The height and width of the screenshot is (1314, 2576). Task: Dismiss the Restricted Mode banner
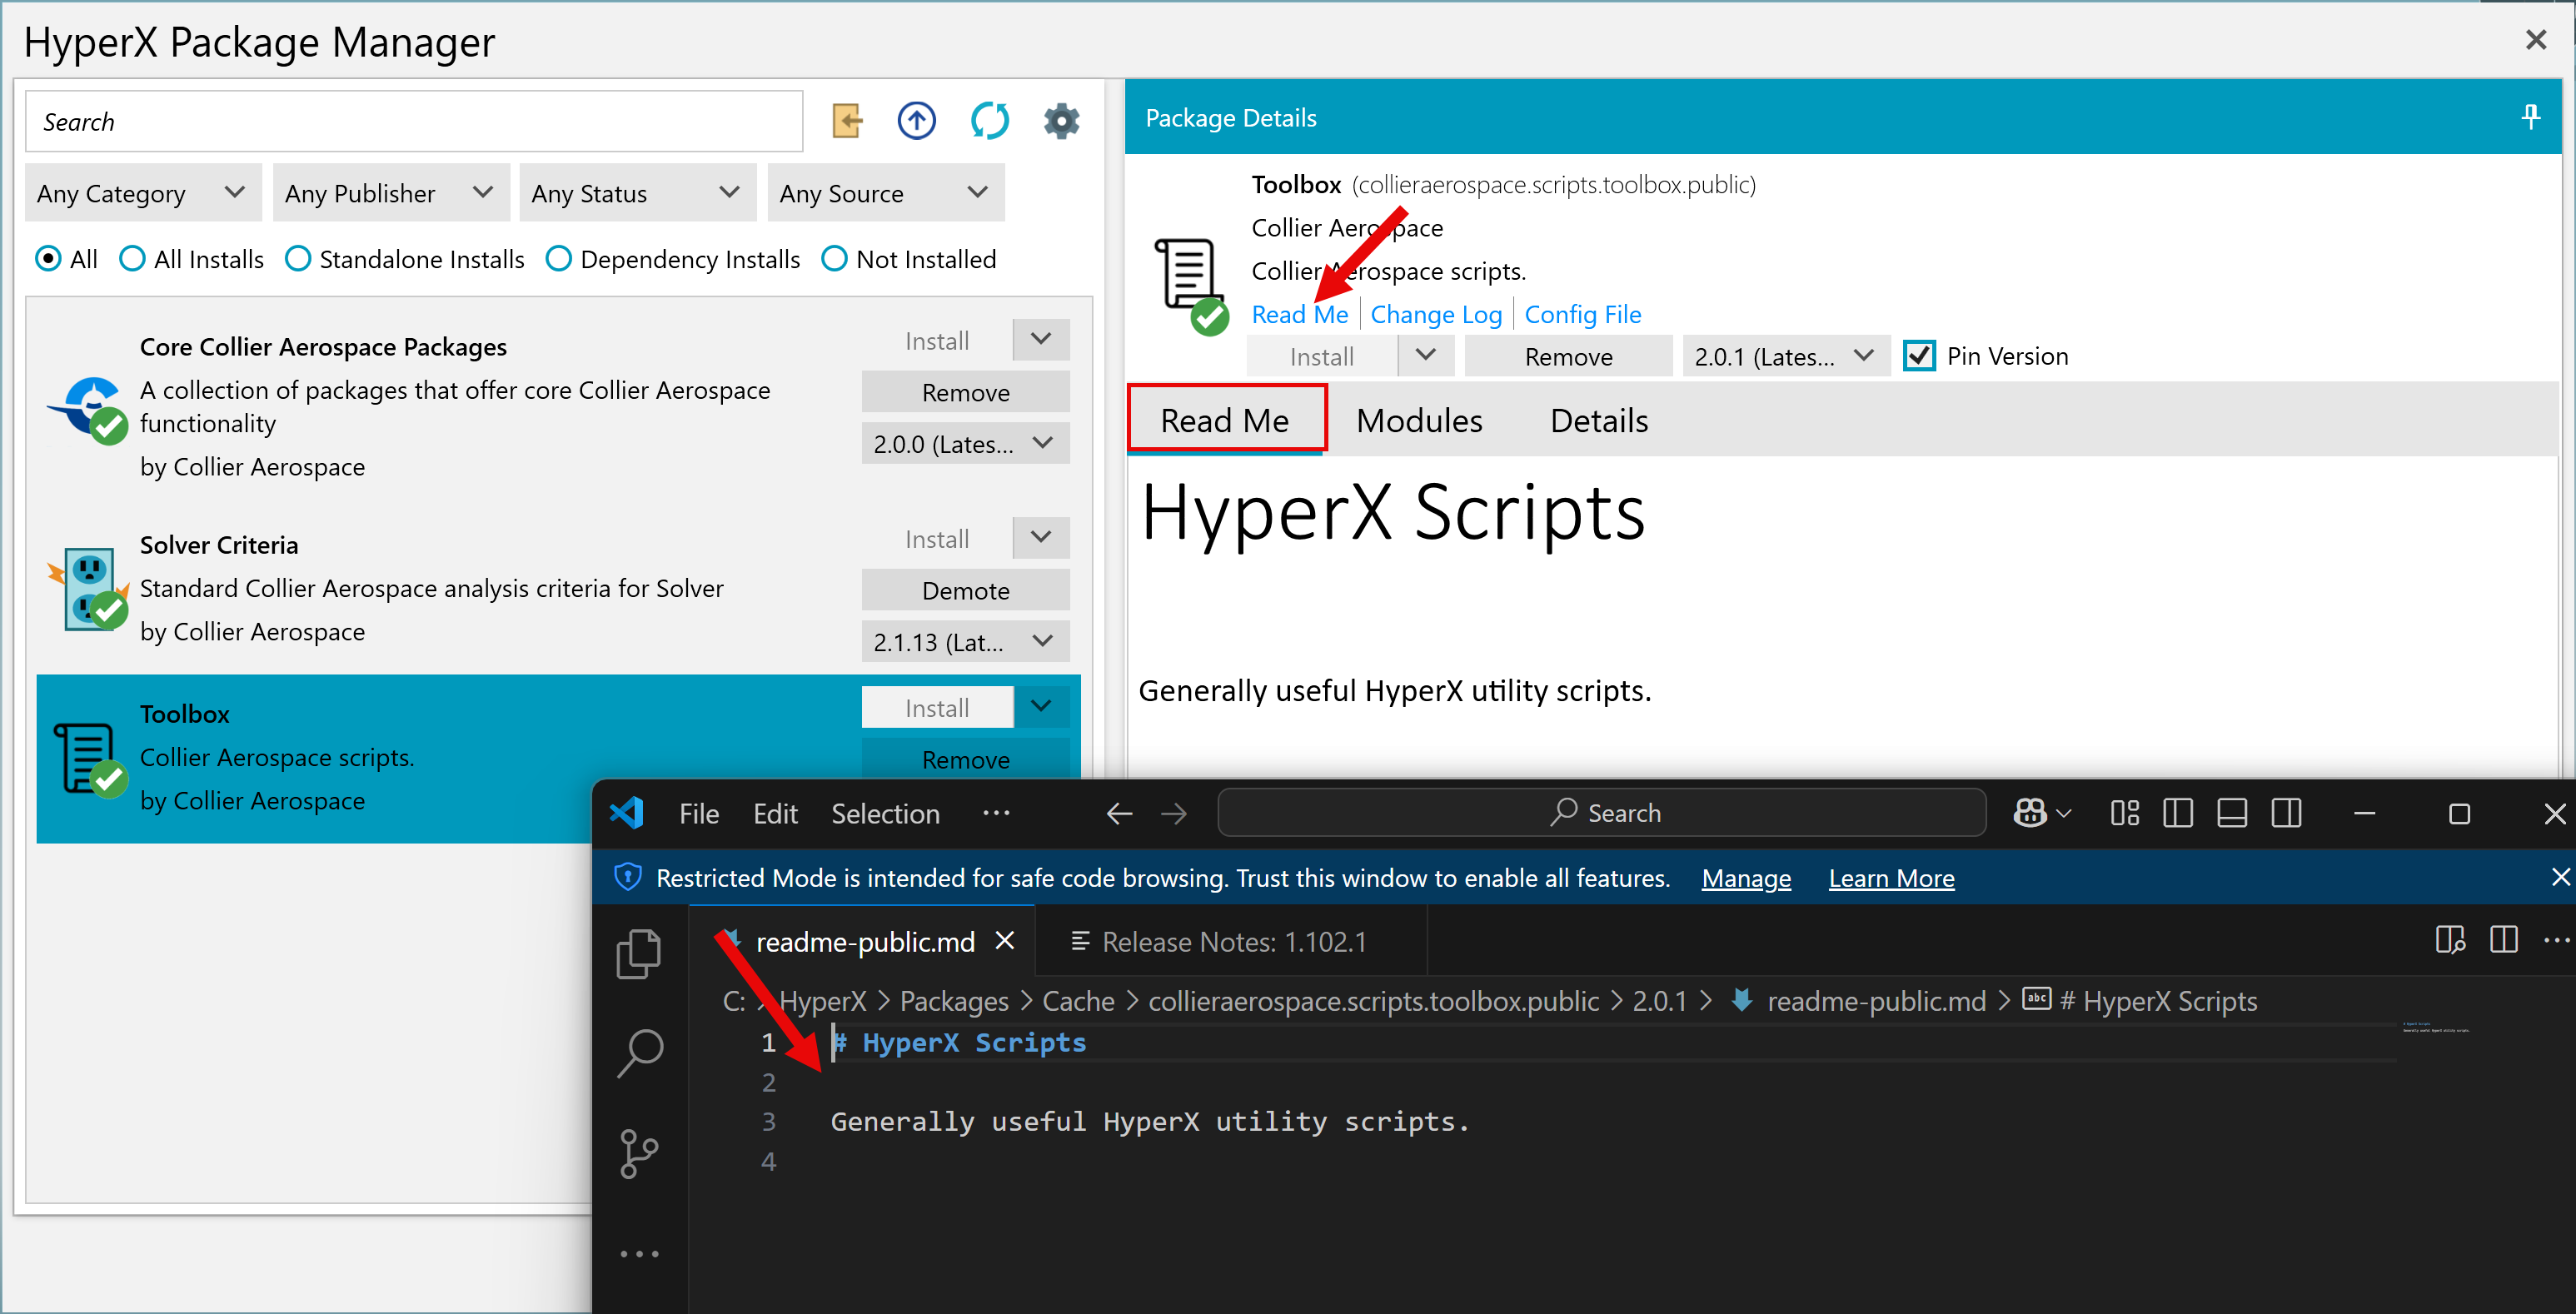pyautogui.click(x=2560, y=877)
